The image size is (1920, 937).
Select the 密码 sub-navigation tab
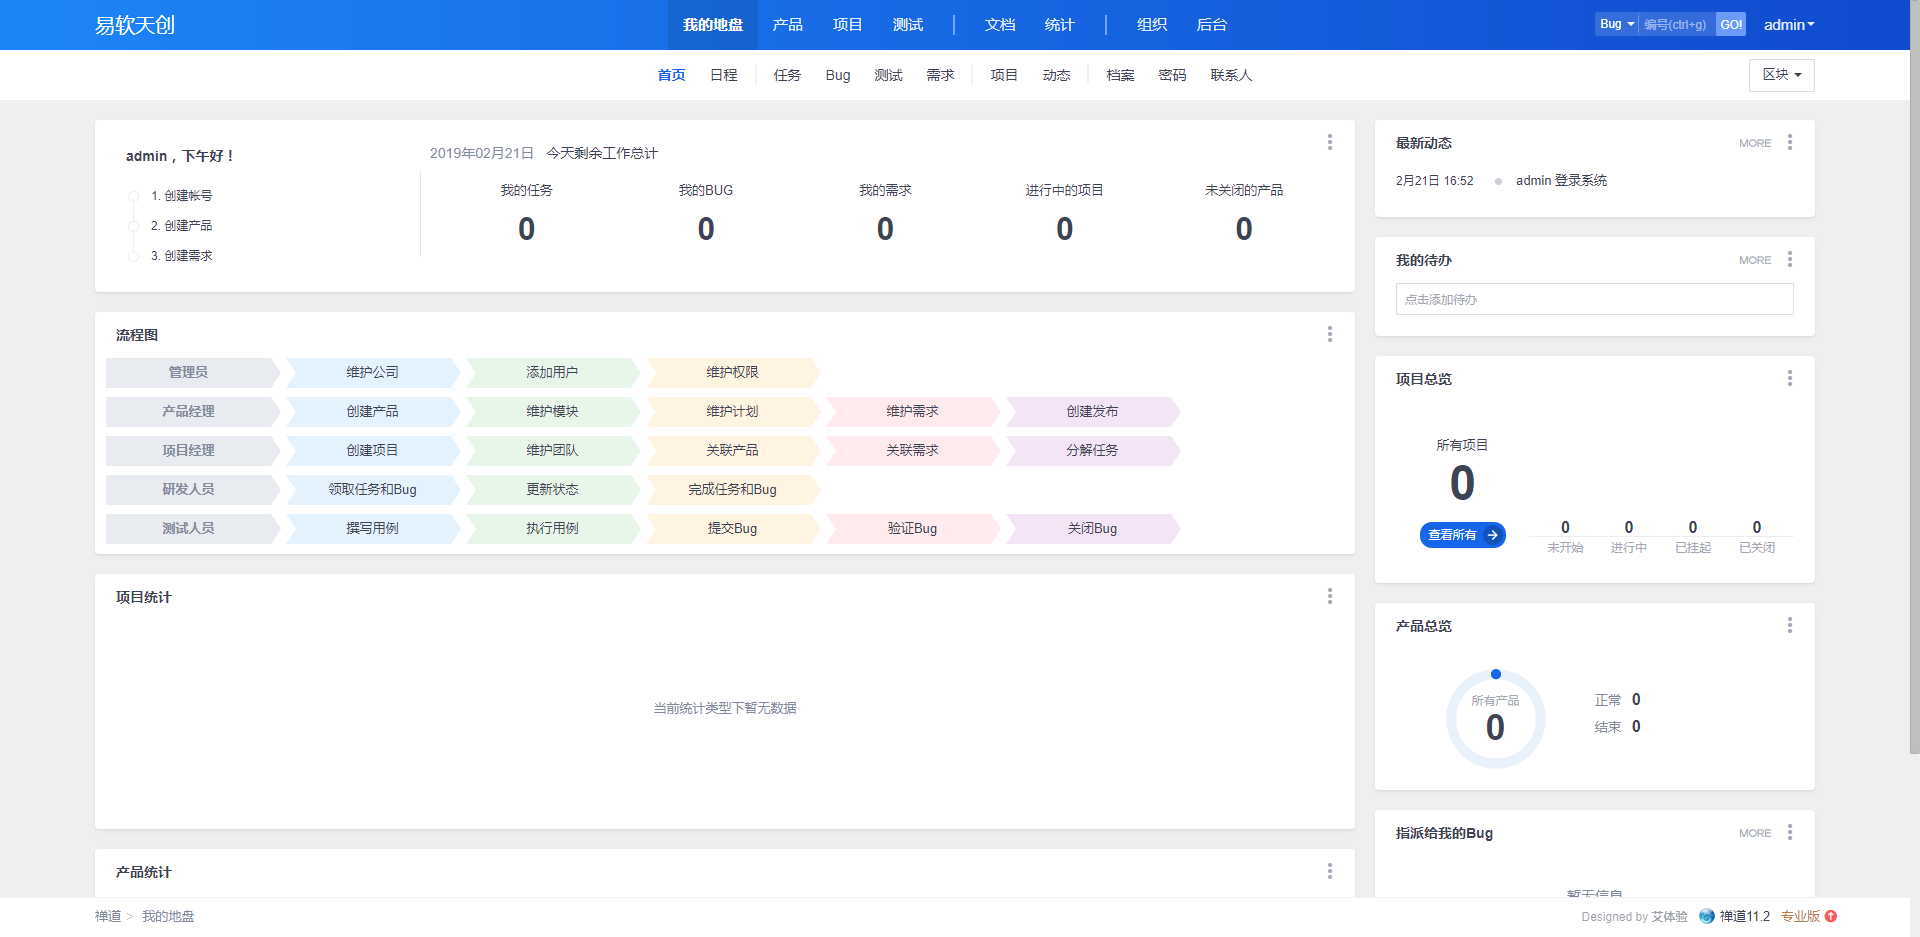[x=1172, y=75]
